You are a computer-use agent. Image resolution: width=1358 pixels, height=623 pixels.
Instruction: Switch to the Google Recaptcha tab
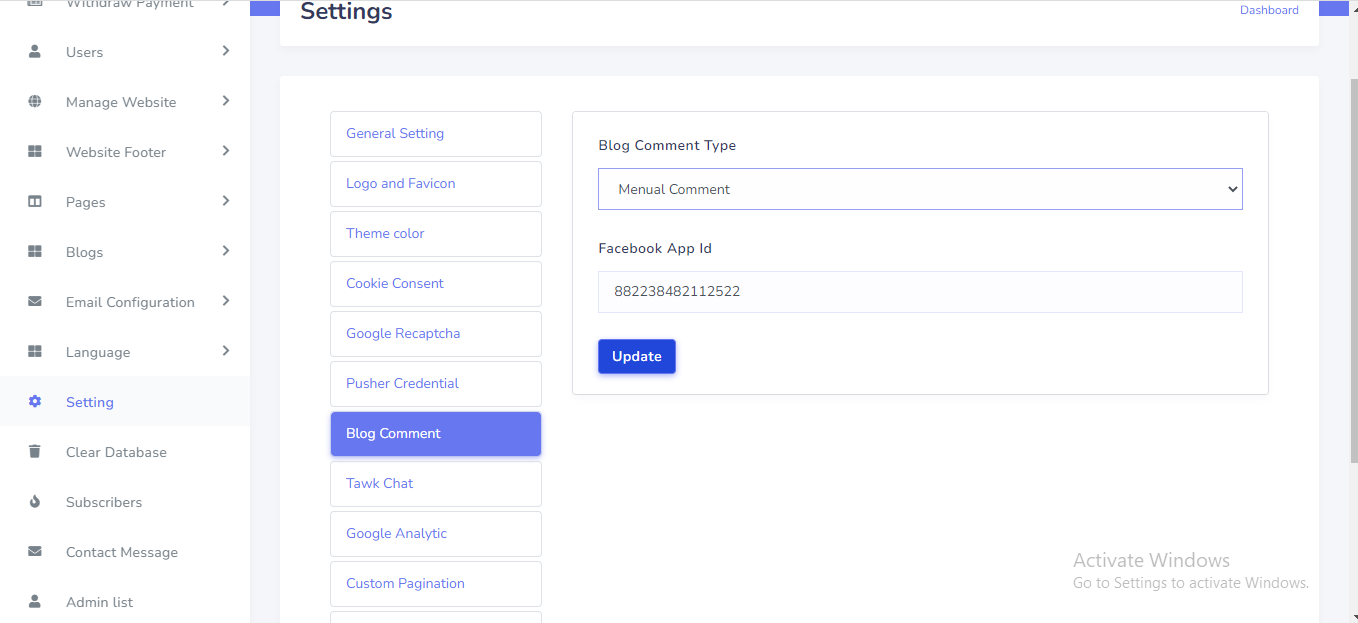click(x=435, y=334)
